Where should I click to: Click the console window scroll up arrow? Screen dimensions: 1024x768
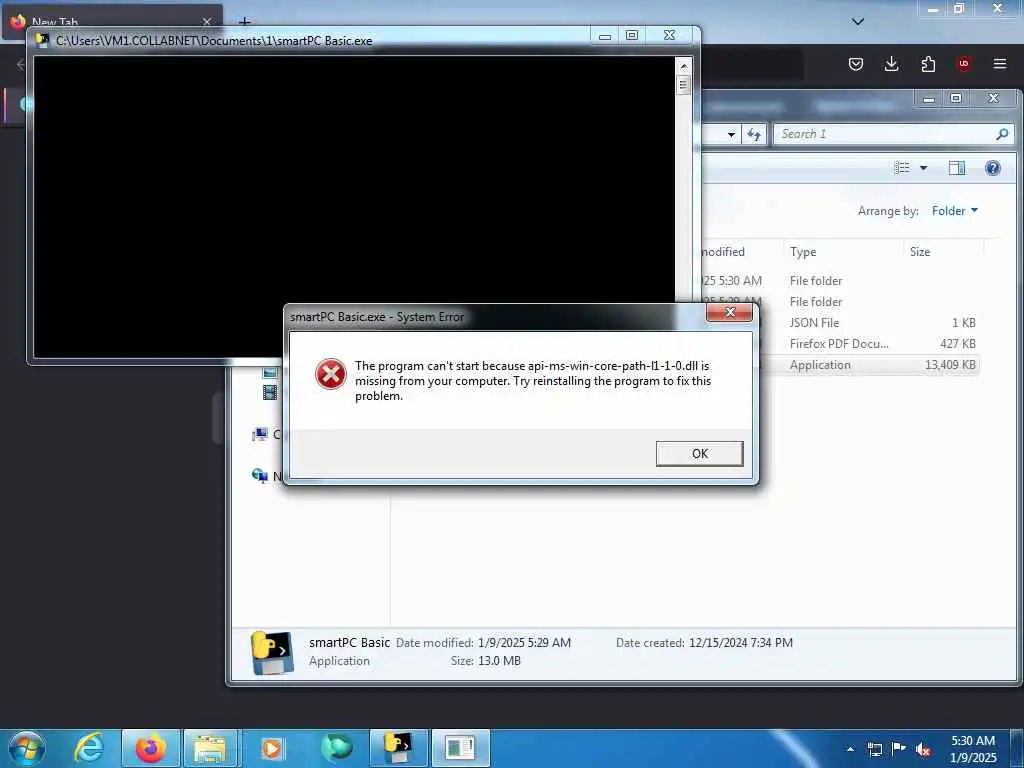[683, 66]
